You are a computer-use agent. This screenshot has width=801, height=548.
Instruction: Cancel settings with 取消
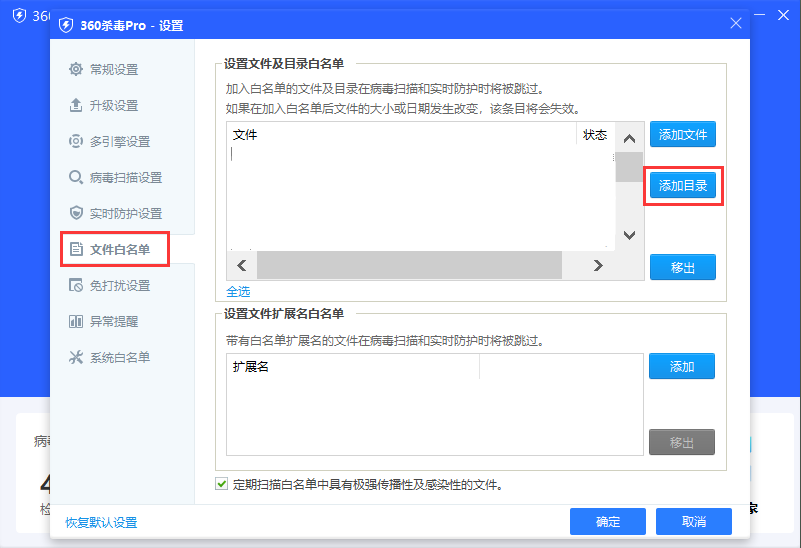point(693,521)
